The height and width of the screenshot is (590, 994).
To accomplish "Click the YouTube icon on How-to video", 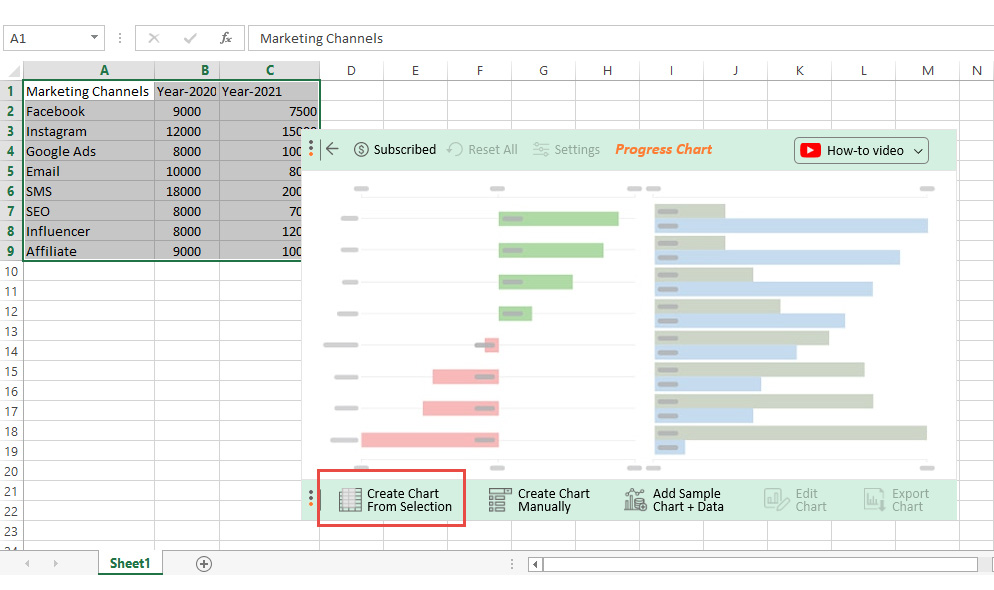I will pyautogui.click(x=811, y=150).
